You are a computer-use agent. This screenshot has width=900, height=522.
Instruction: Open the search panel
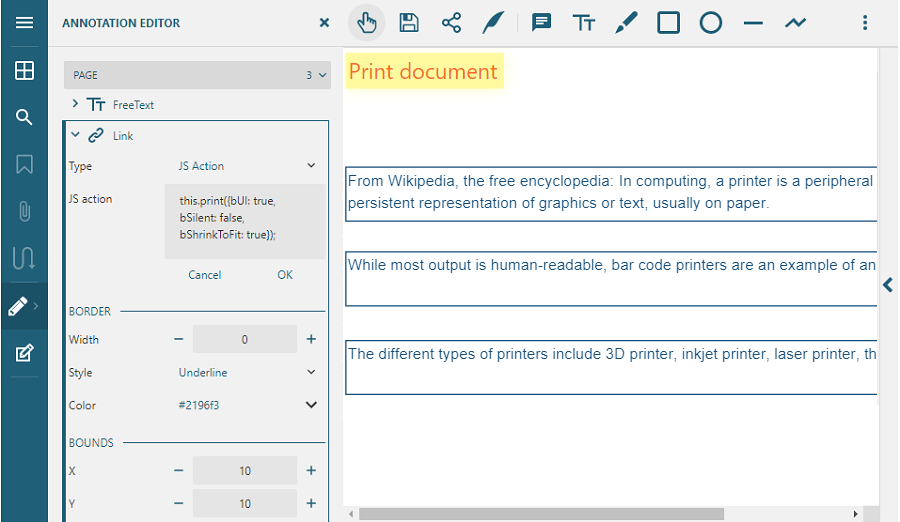point(24,118)
